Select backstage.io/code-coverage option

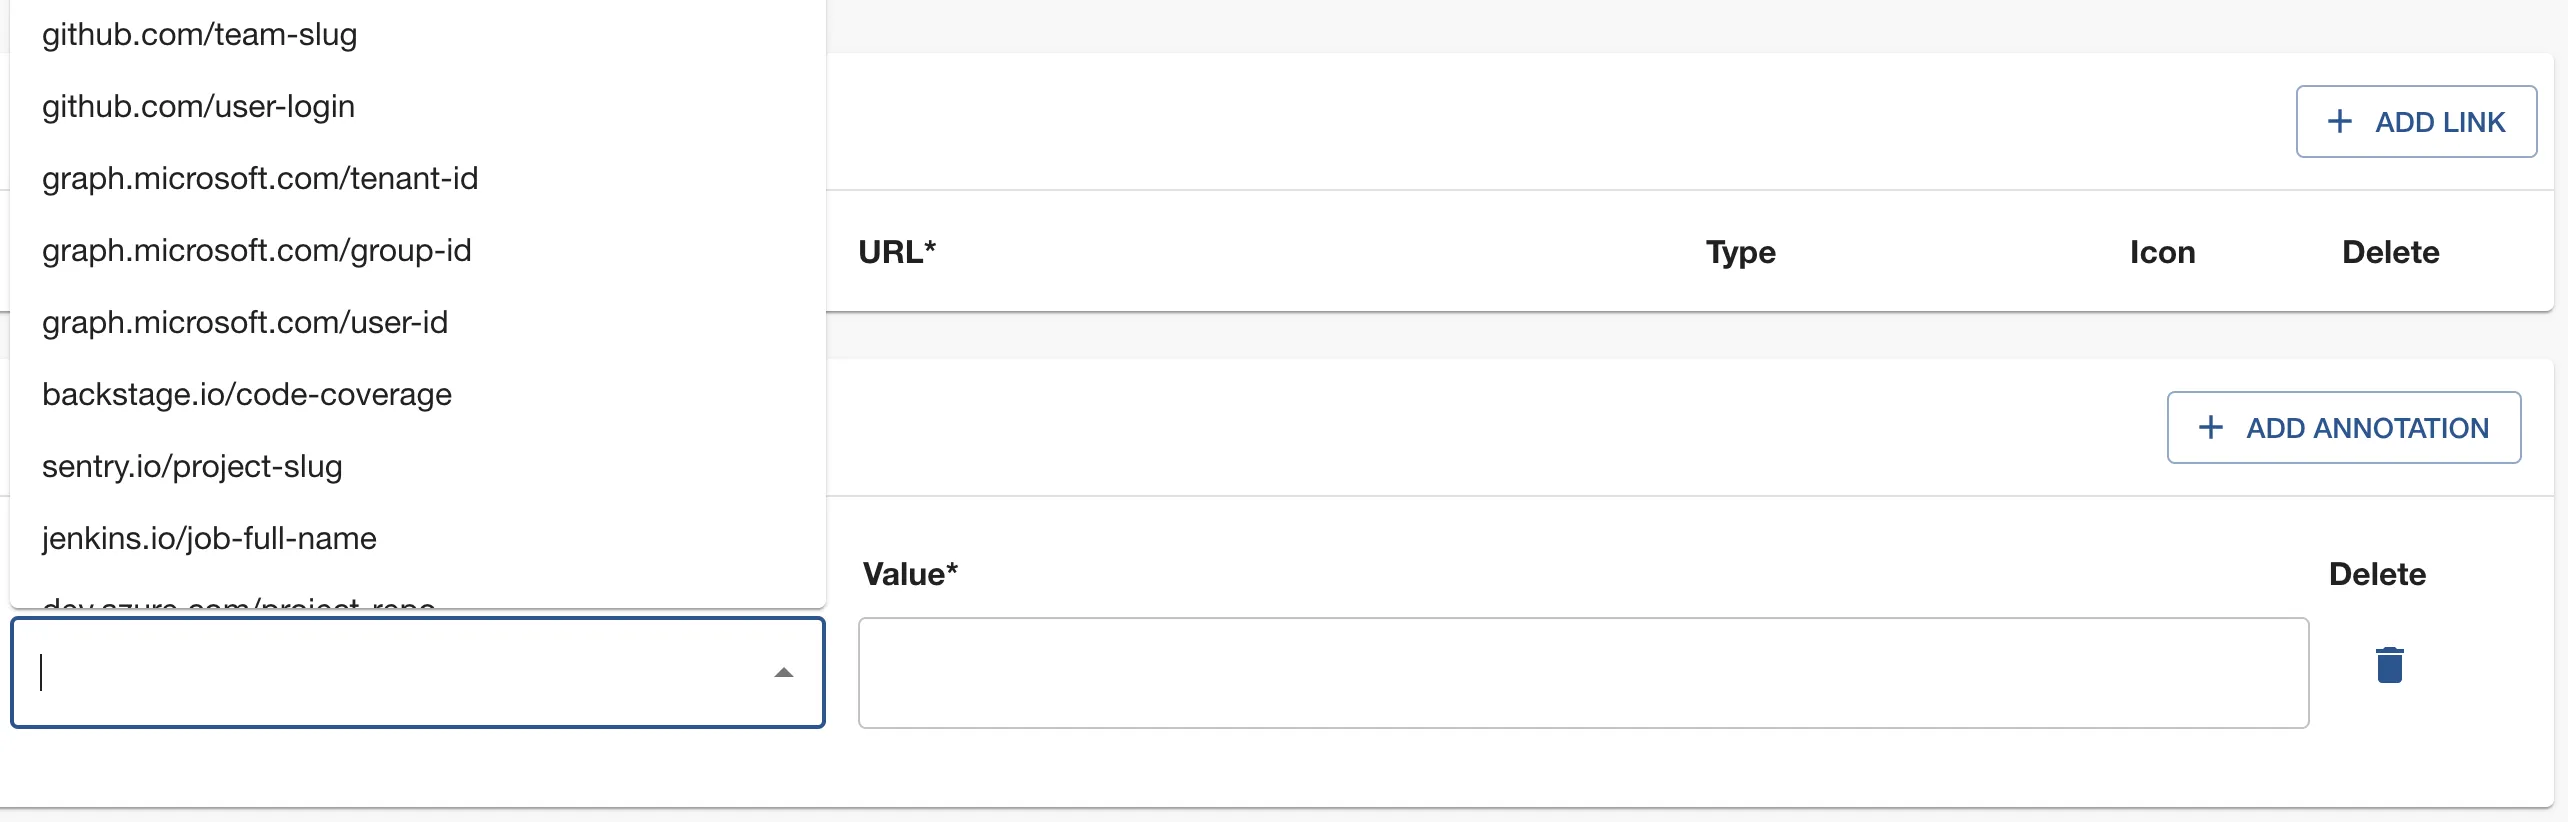click(x=247, y=395)
